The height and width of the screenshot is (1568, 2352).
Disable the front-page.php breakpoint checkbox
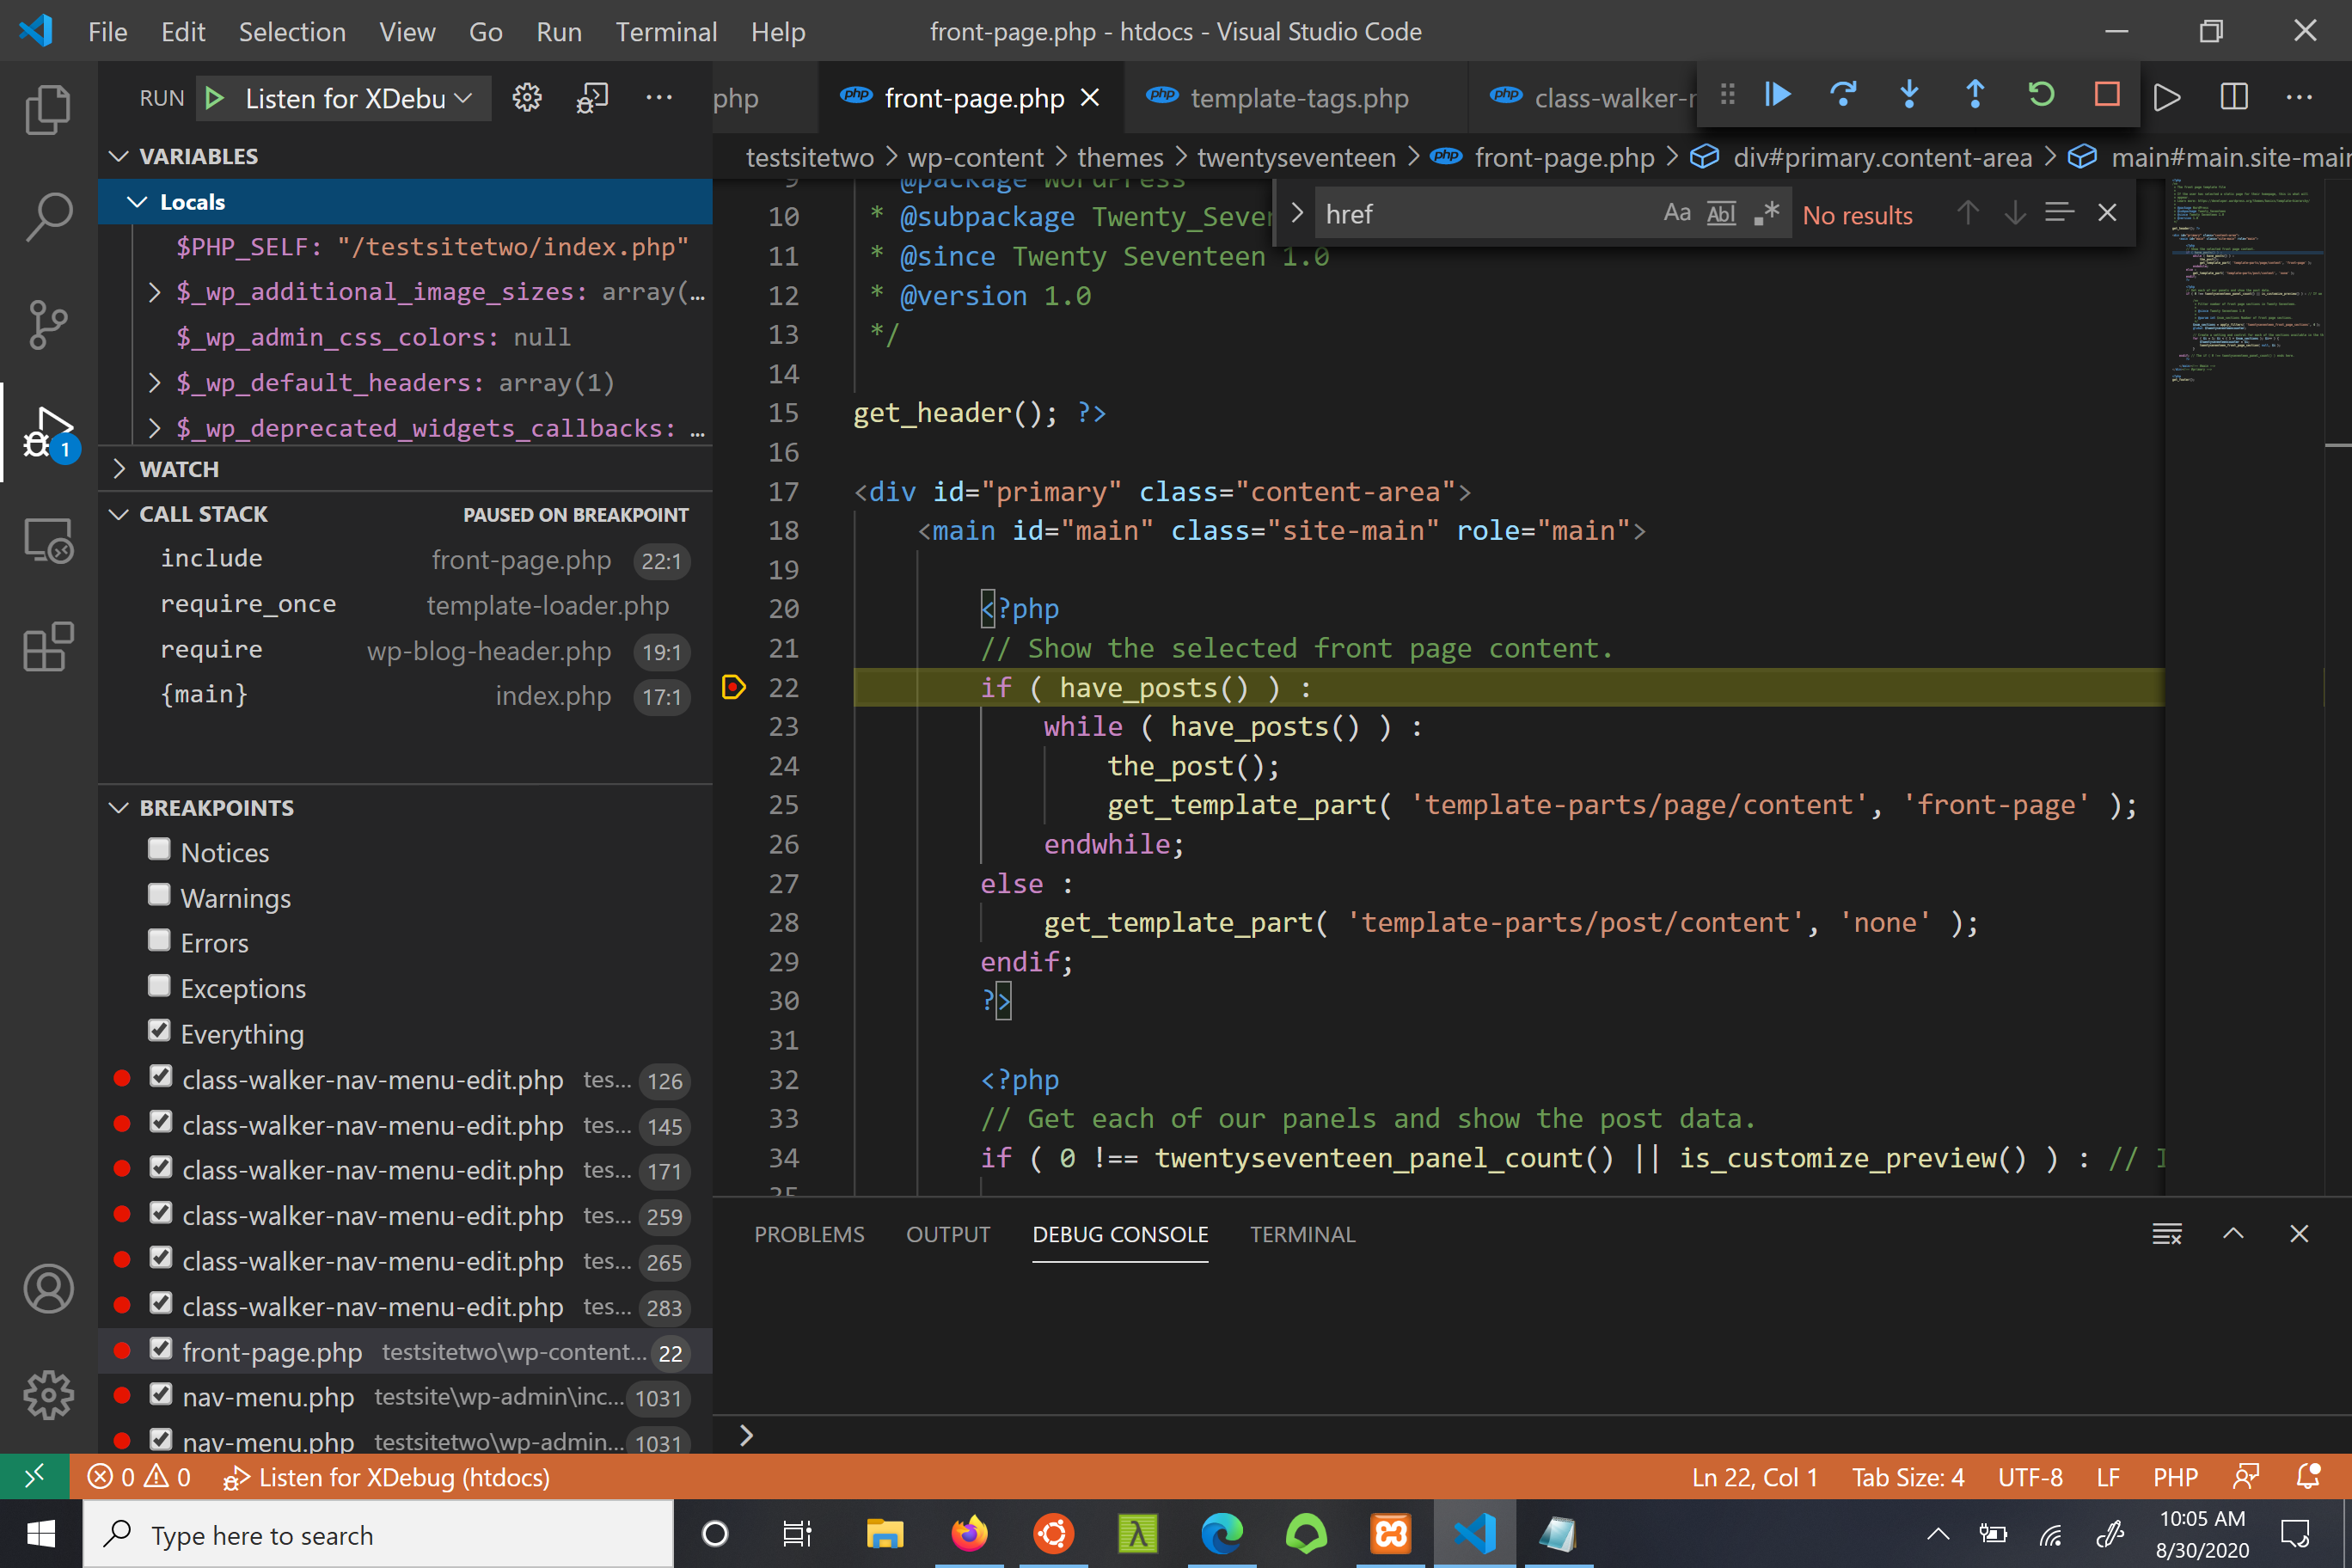[161, 1349]
